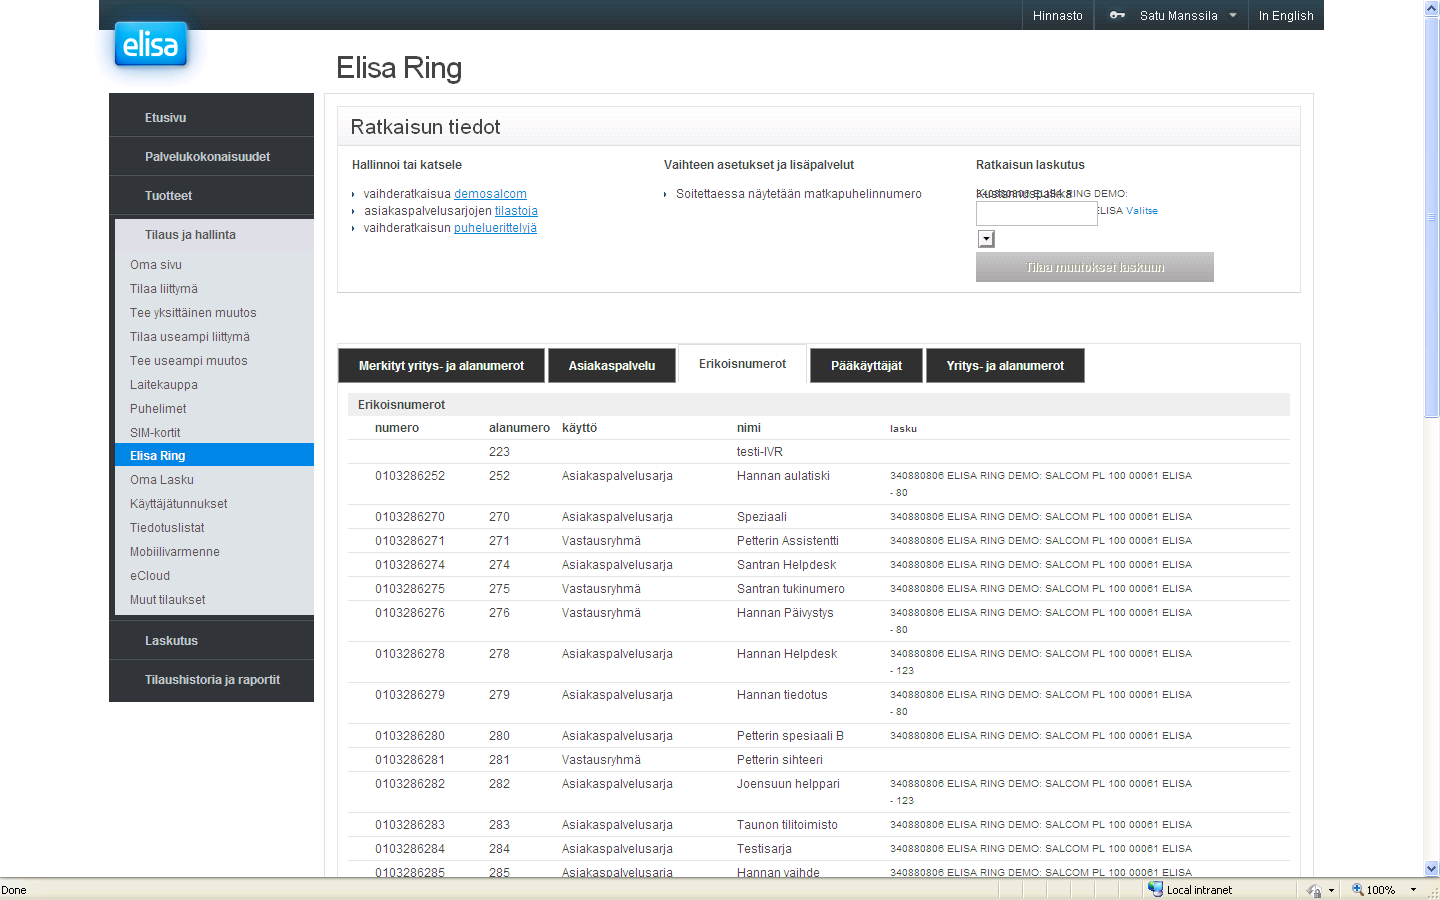Open Tuotteet in the sidebar

[168, 195]
